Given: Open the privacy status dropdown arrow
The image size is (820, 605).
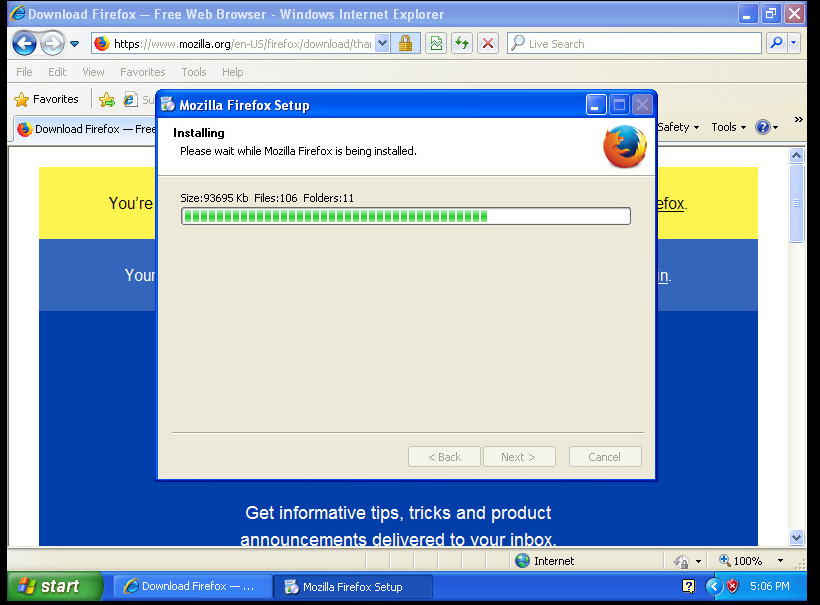Looking at the screenshot, I should point(698,562).
